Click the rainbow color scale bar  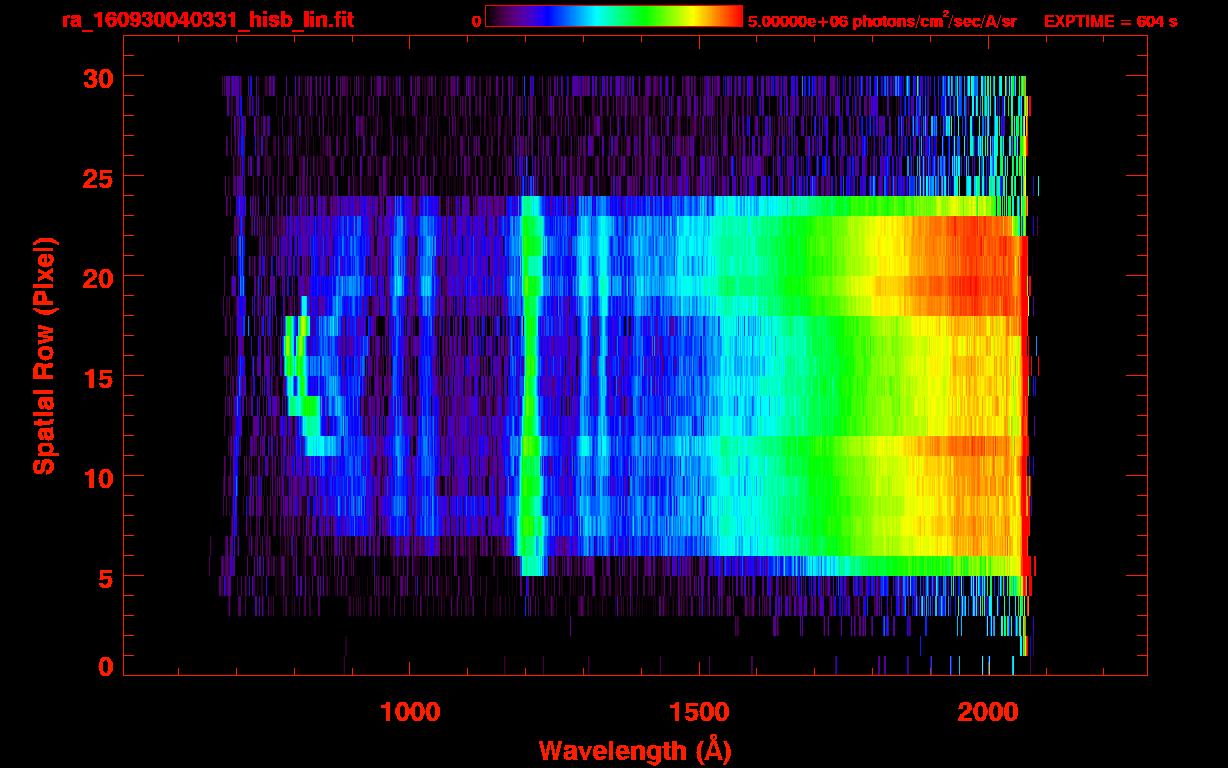point(614,17)
